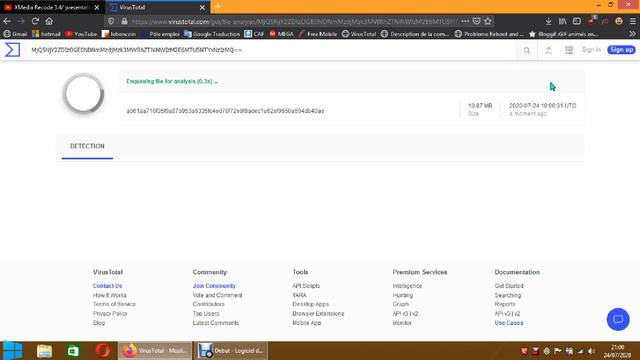Go back with the browser back arrow

tap(7, 21)
